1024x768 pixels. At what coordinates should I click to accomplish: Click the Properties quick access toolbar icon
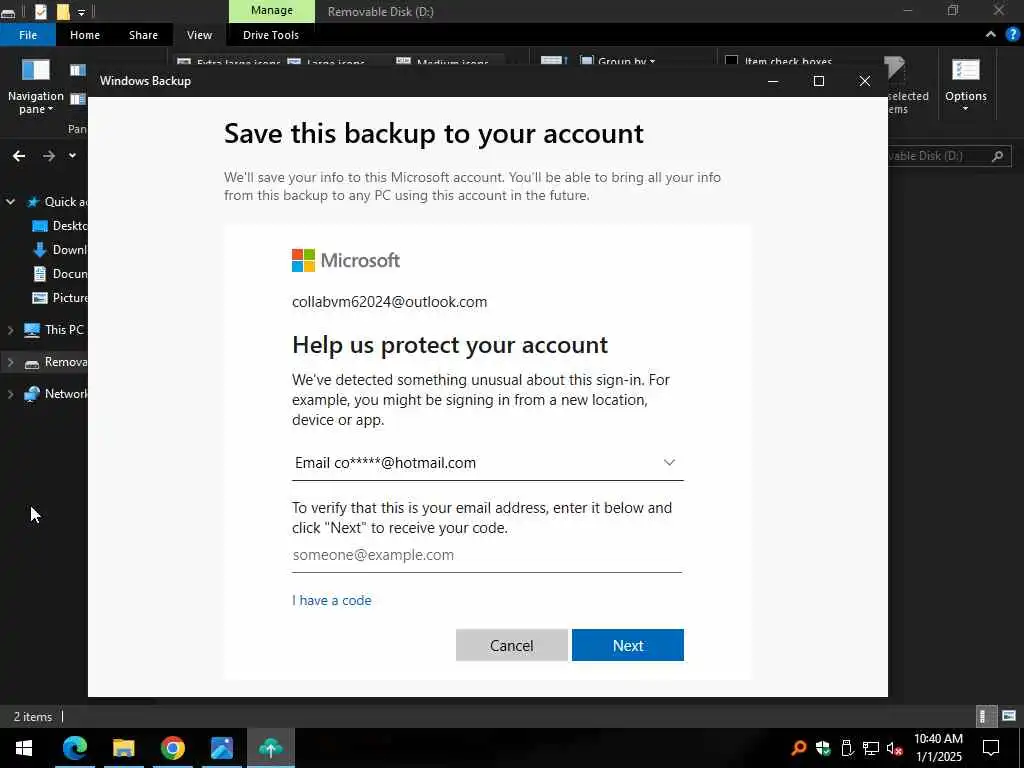40,11
